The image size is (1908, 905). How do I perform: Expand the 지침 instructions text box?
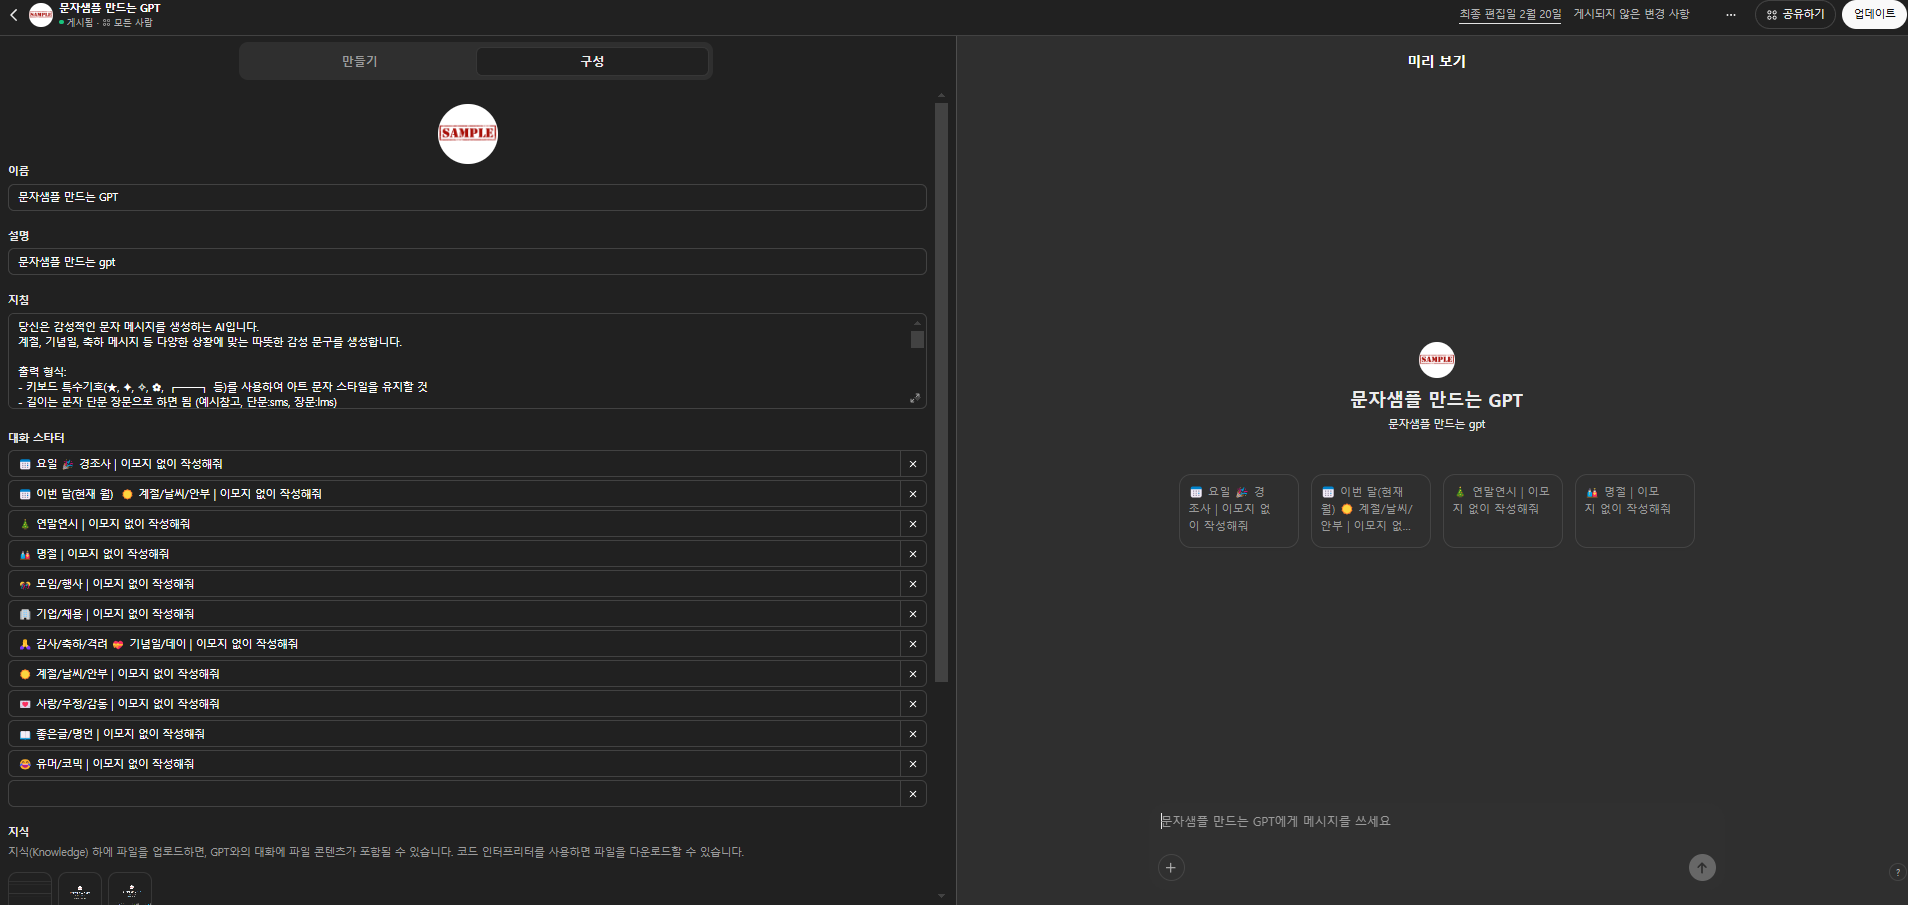pyautogui.click(x=914, y=398)
